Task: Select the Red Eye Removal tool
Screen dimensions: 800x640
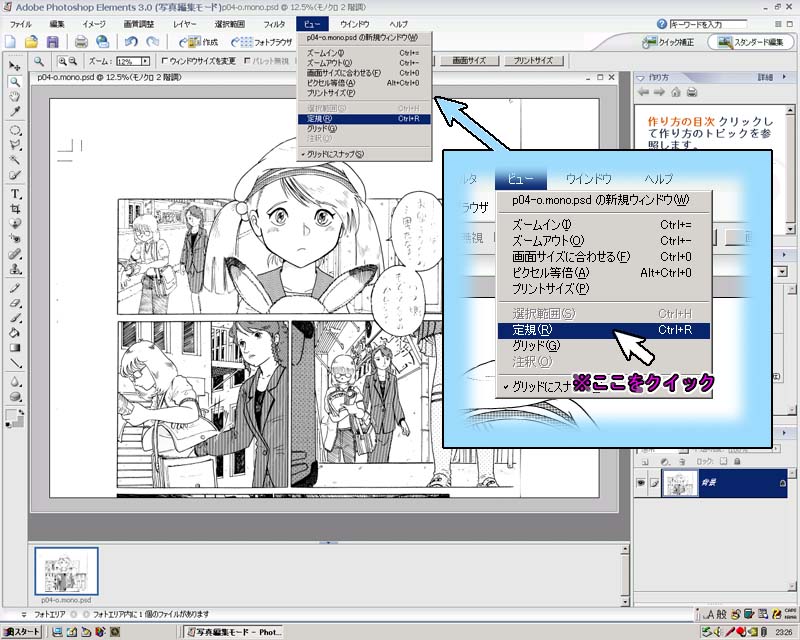Action: (x=15, y=238)
